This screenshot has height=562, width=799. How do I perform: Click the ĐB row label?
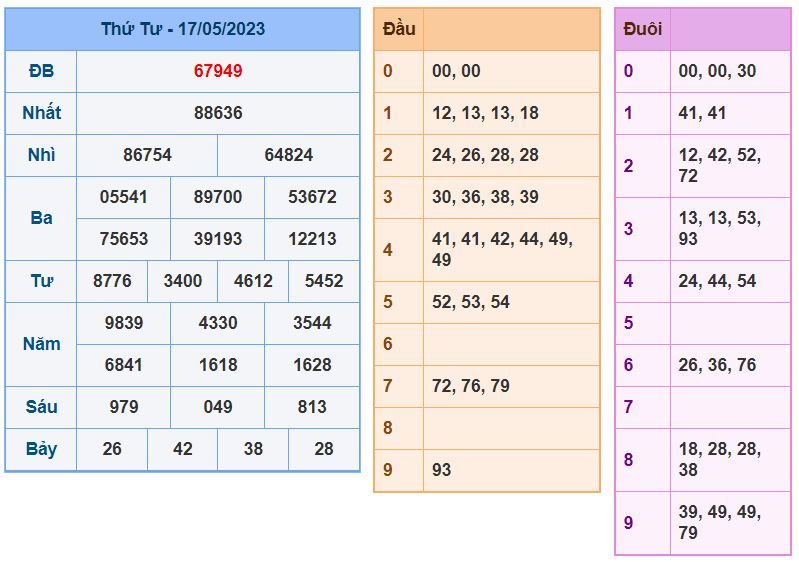(41, 71)
